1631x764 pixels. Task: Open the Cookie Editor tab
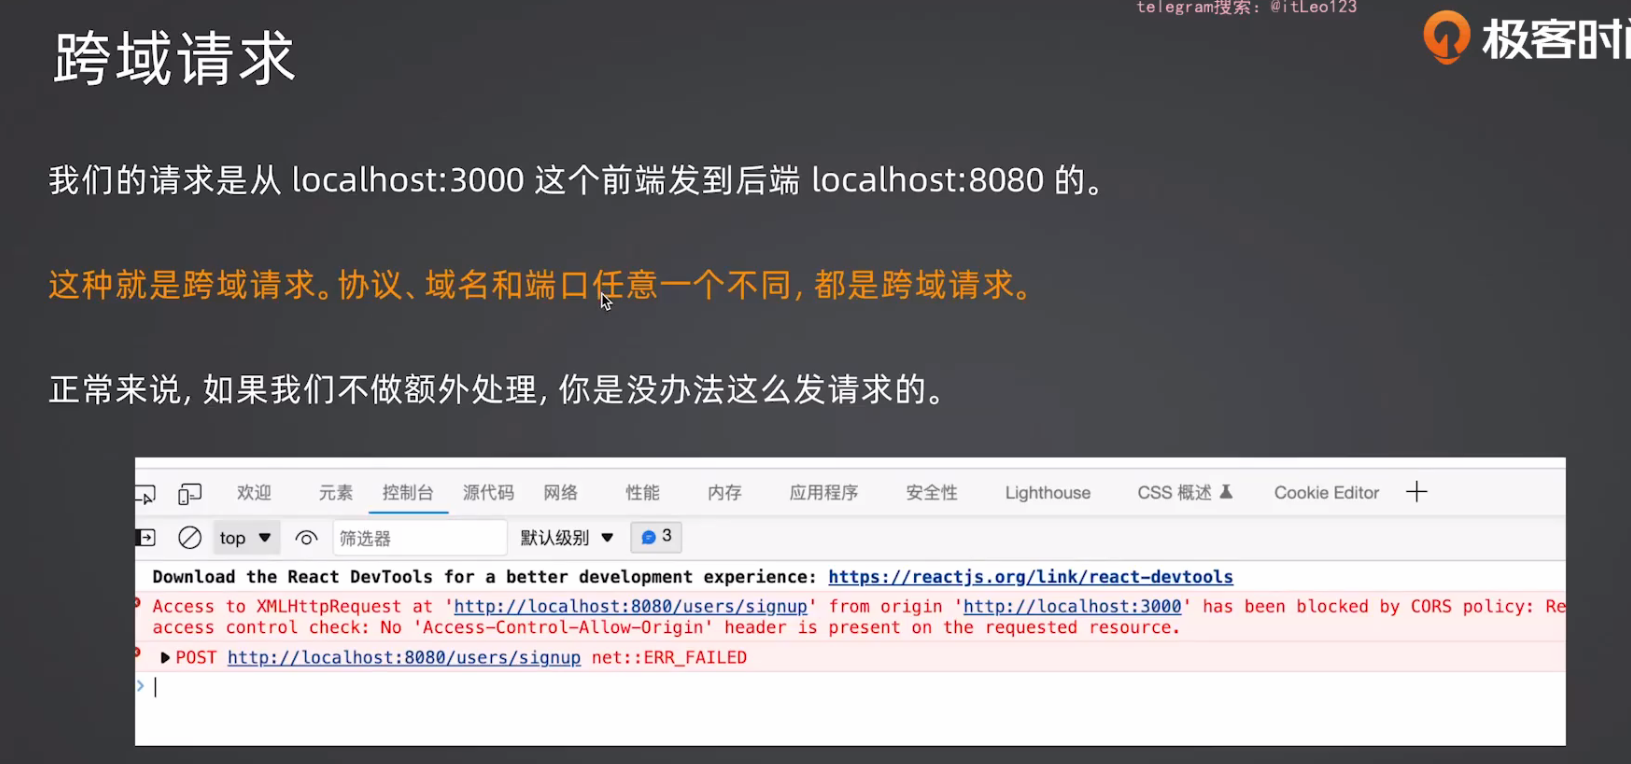click(x=1326, y=493)
